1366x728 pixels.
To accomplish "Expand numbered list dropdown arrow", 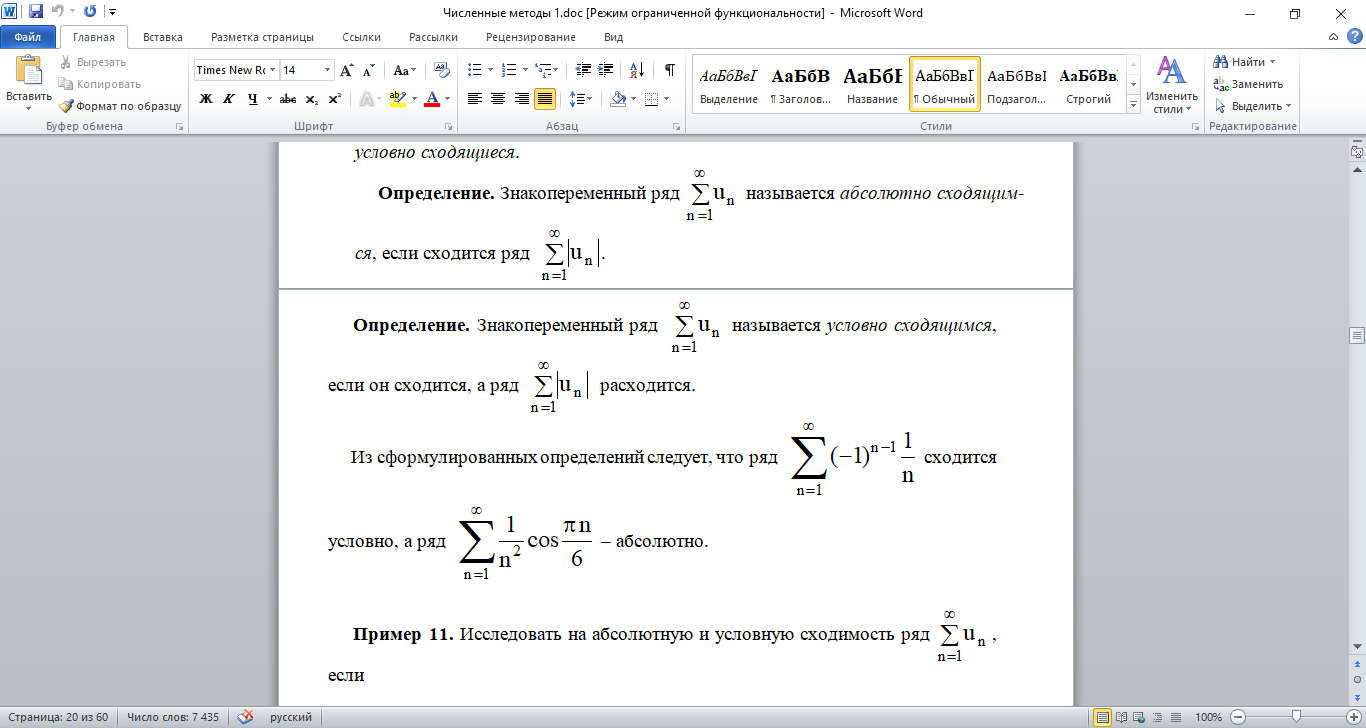I will [x=524, y=70].
